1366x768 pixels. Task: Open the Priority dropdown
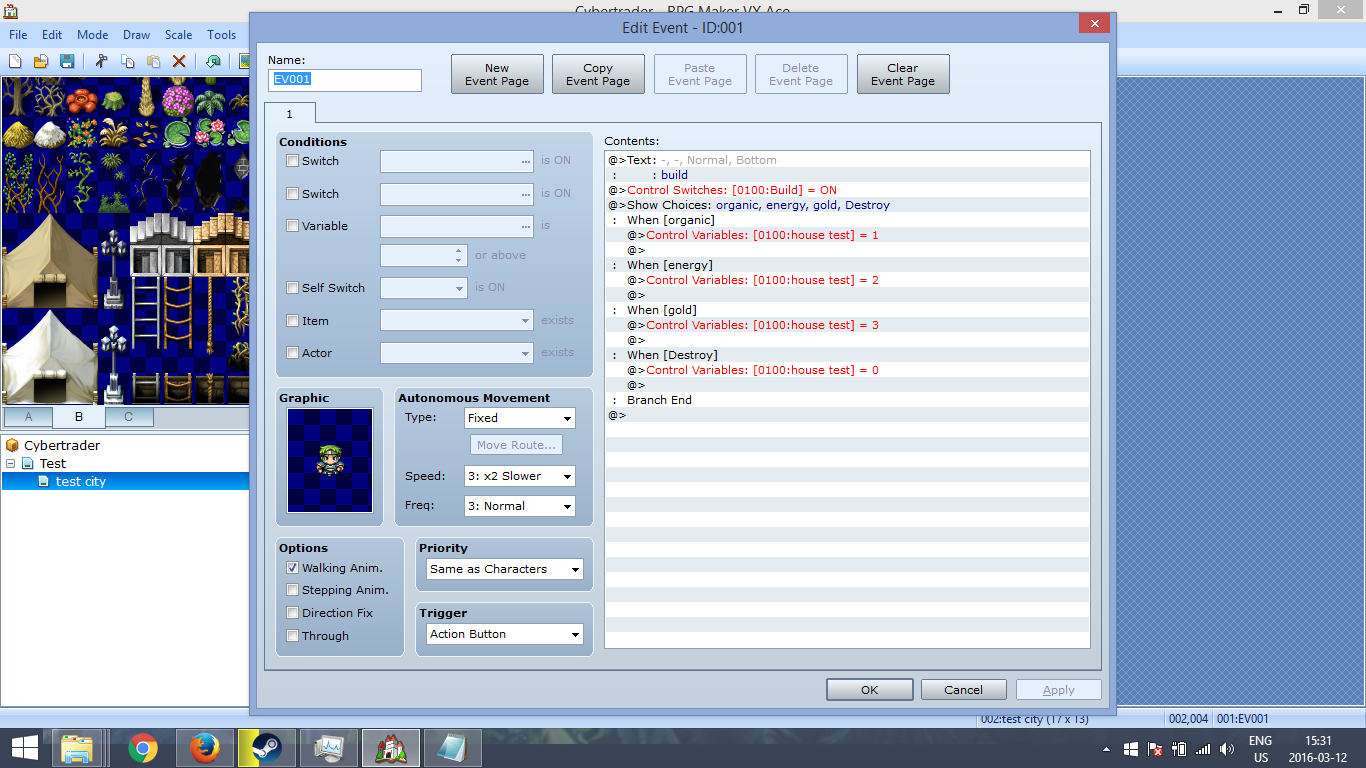(504, 569)
